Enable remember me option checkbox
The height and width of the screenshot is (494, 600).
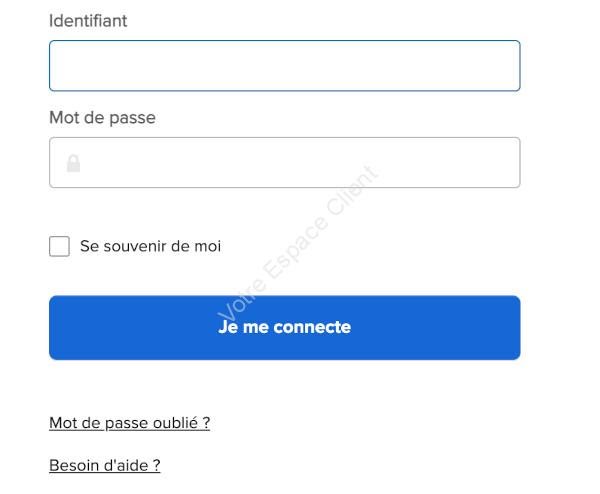point(59,246)
